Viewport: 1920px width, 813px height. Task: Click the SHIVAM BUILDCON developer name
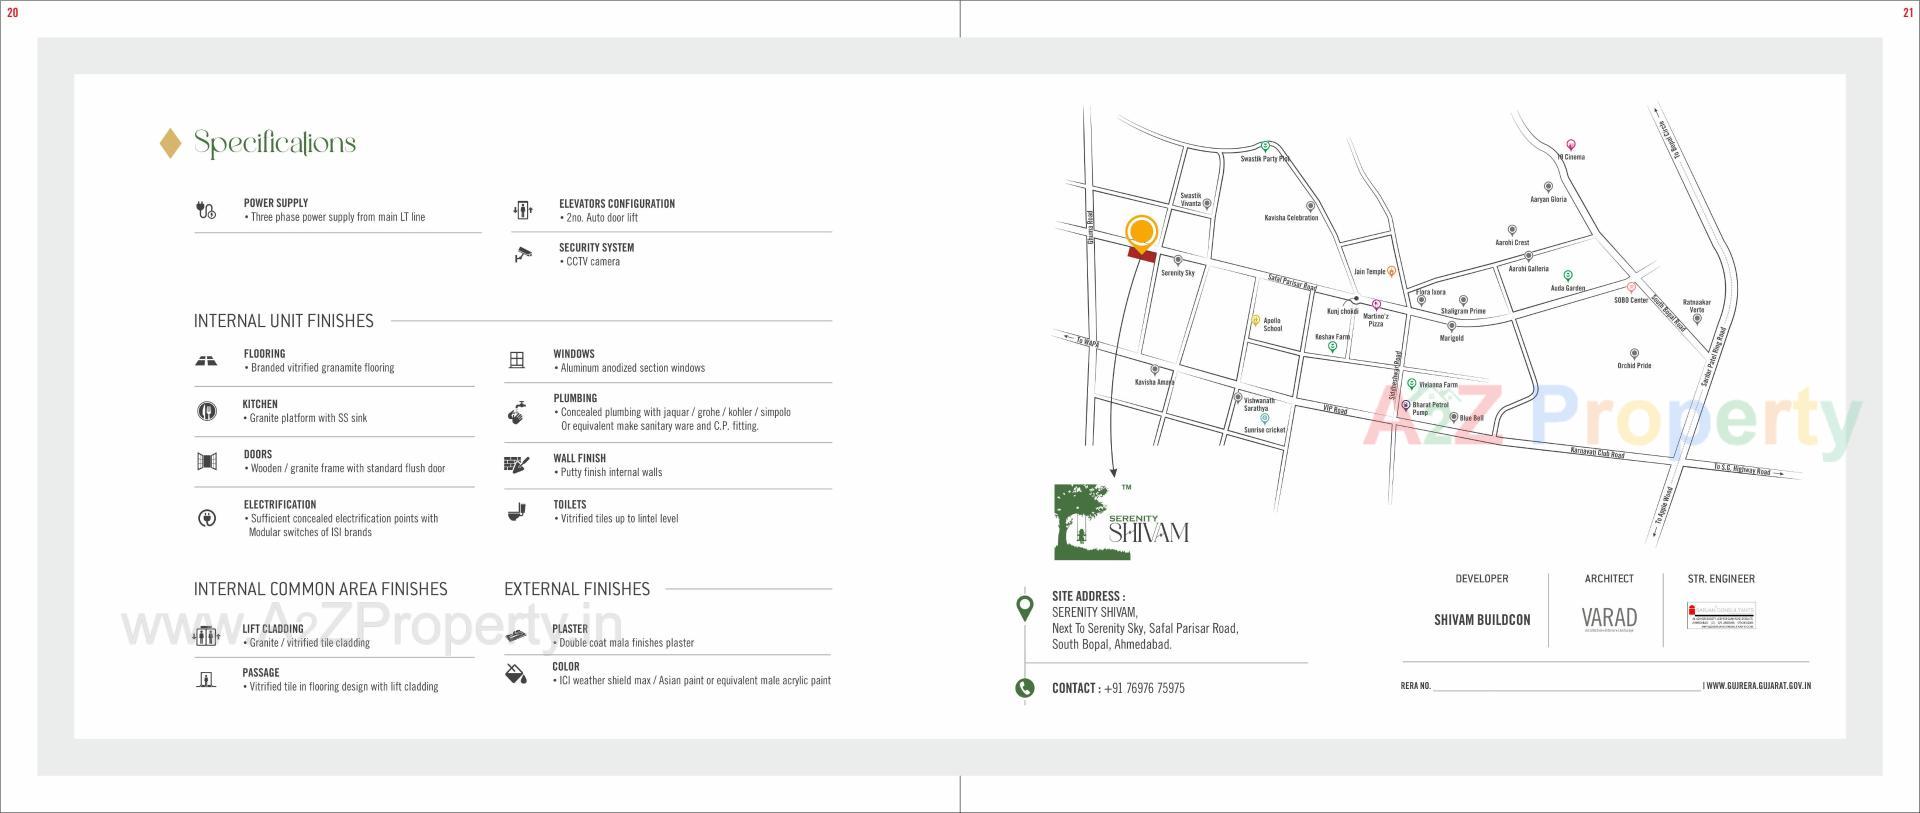click(1482, 620)
